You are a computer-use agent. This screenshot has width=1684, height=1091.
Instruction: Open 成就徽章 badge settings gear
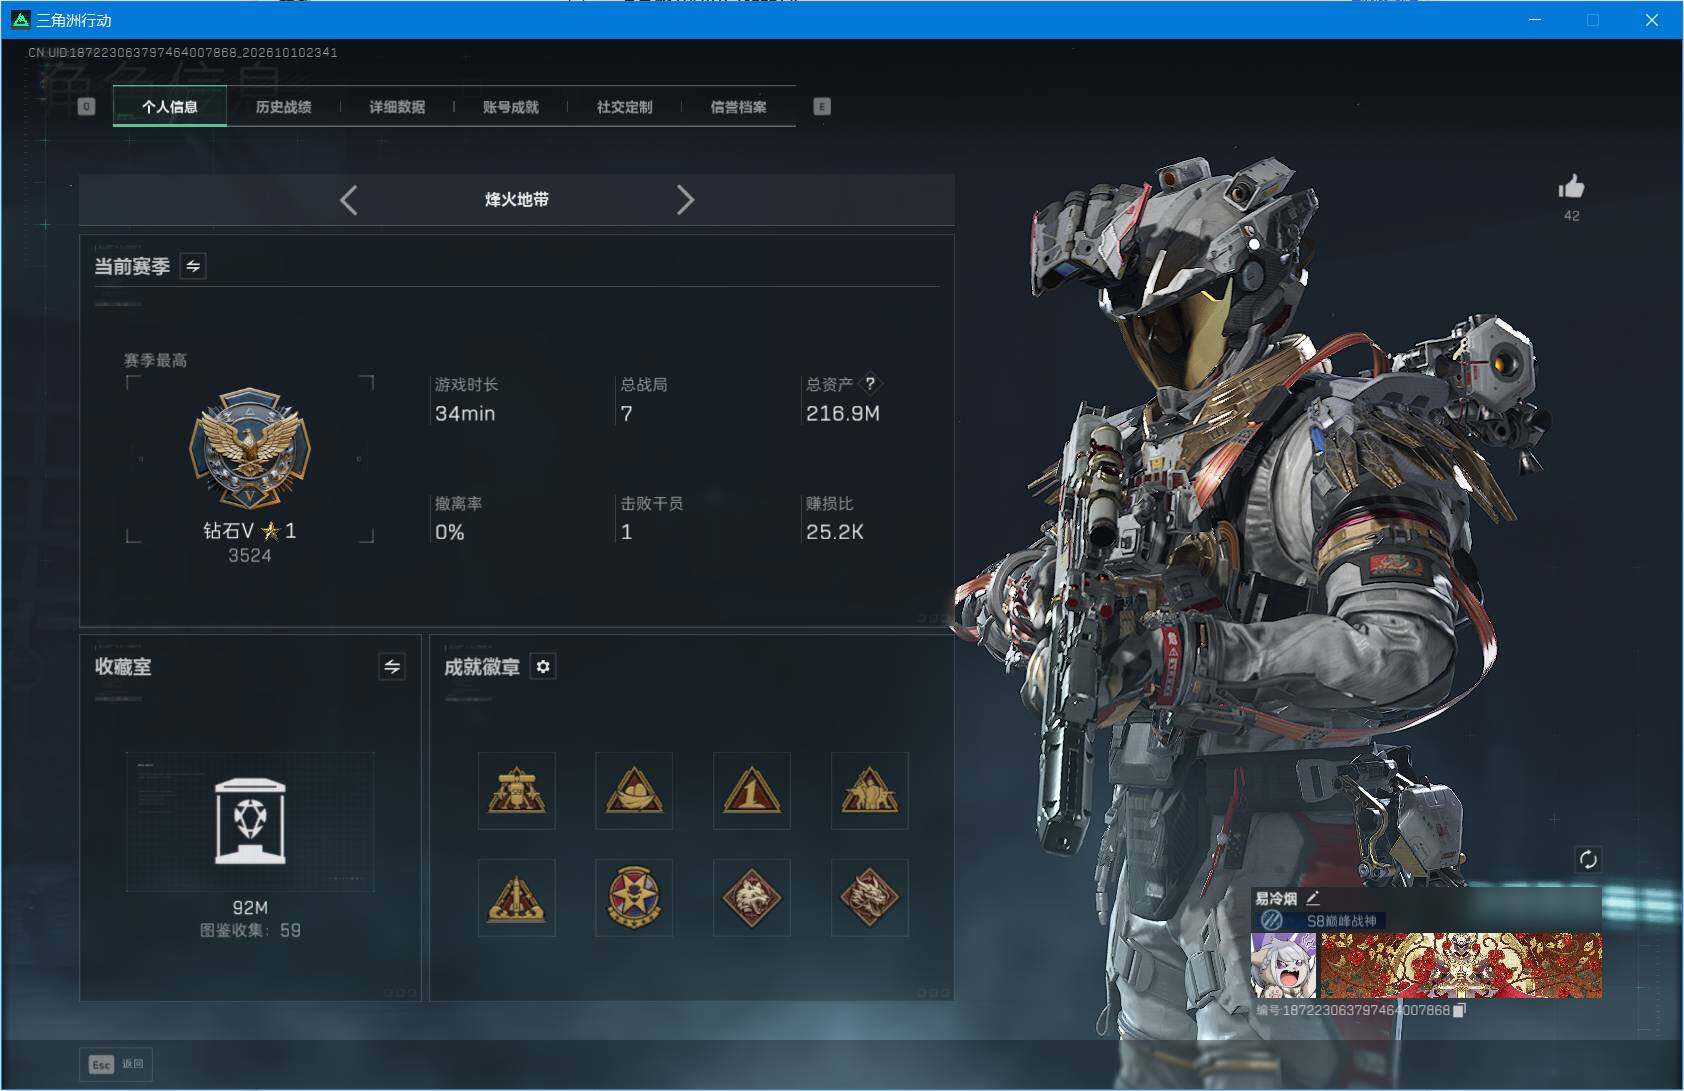tap(543, 666)
